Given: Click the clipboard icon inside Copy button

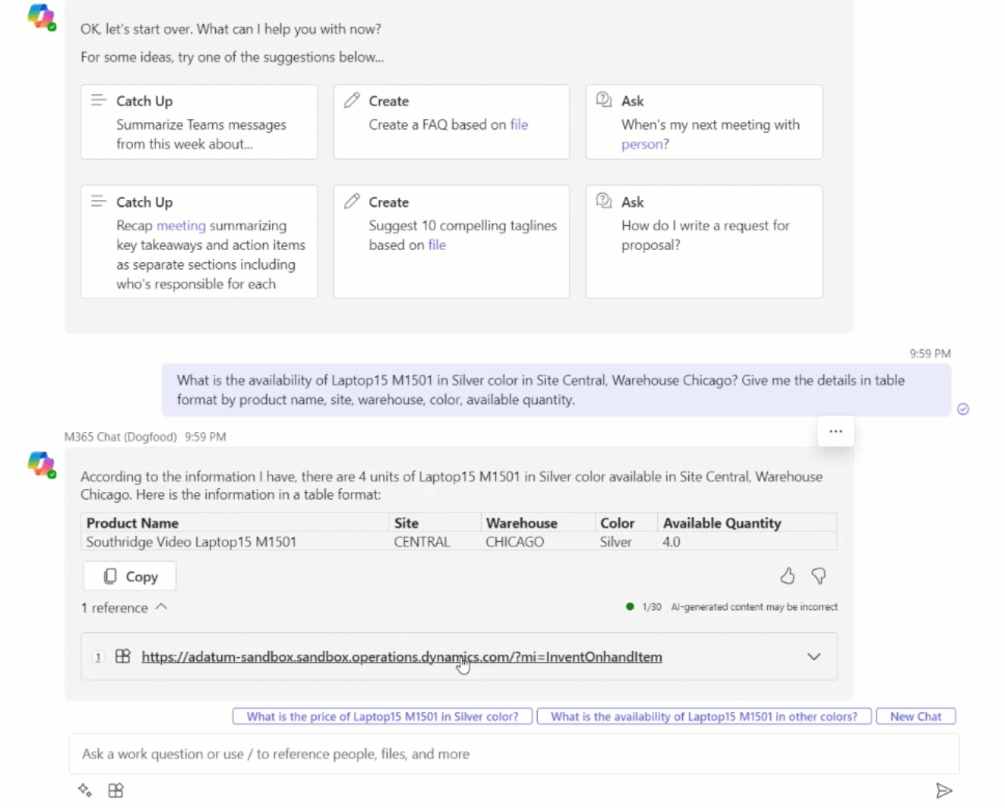Looking at the screenshot, I should 110,577.
